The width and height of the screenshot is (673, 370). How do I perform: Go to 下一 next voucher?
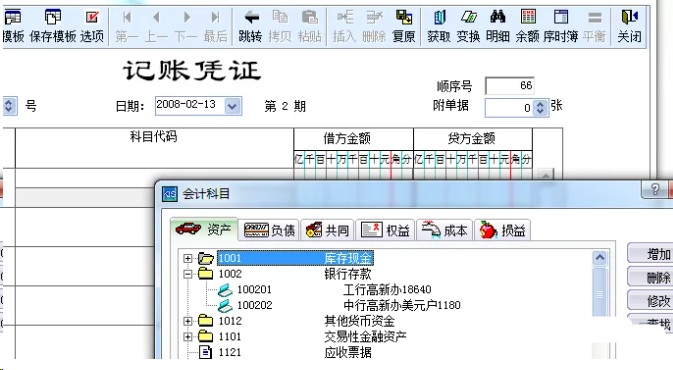(x=186, y=26)
